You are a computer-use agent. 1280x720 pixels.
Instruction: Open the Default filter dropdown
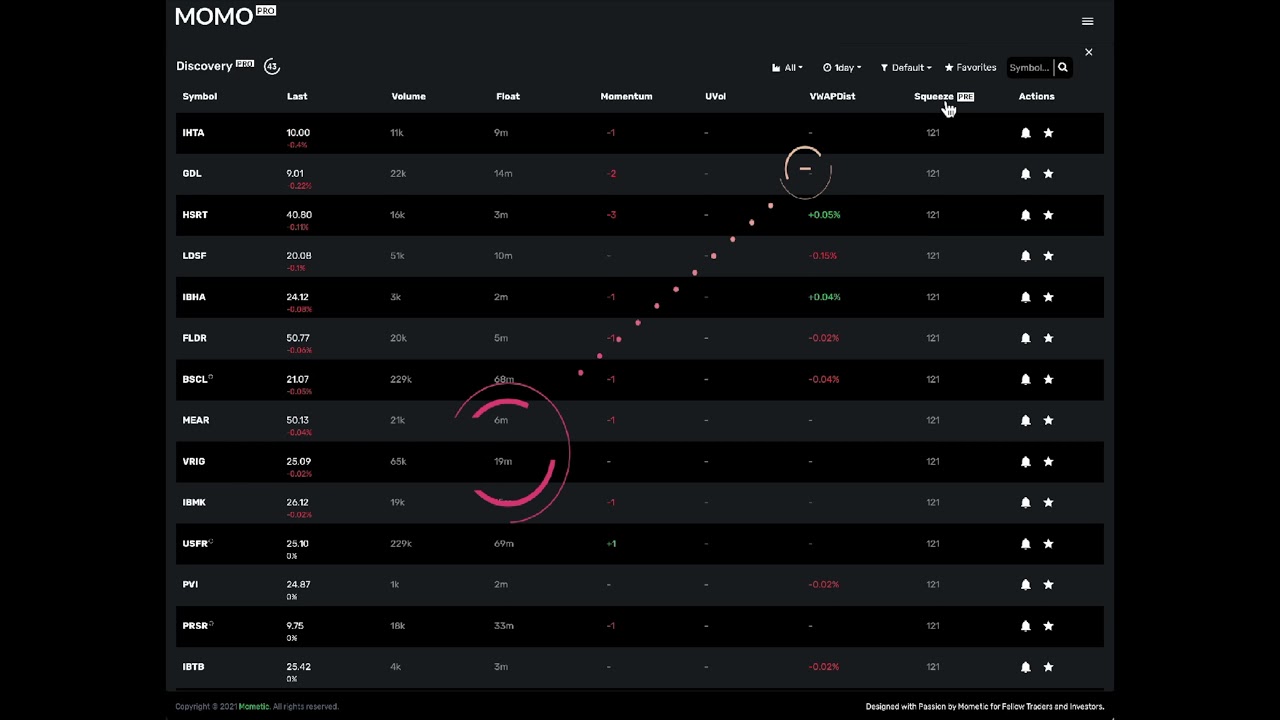(906, 68)
